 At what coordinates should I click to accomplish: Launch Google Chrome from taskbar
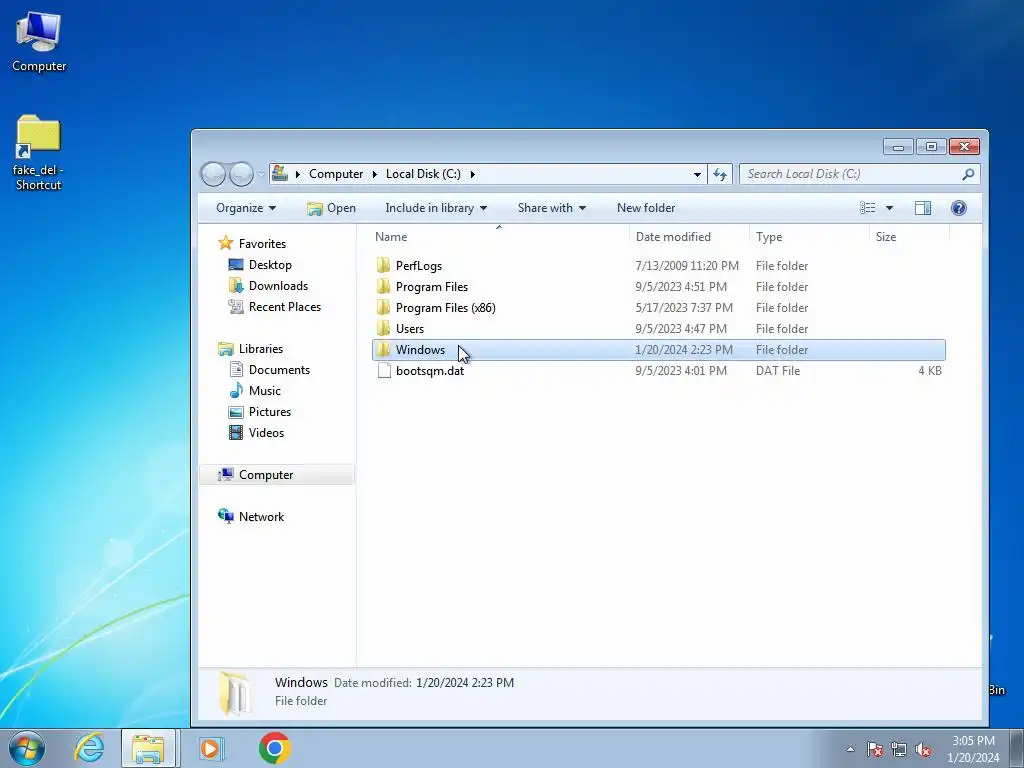274,748
